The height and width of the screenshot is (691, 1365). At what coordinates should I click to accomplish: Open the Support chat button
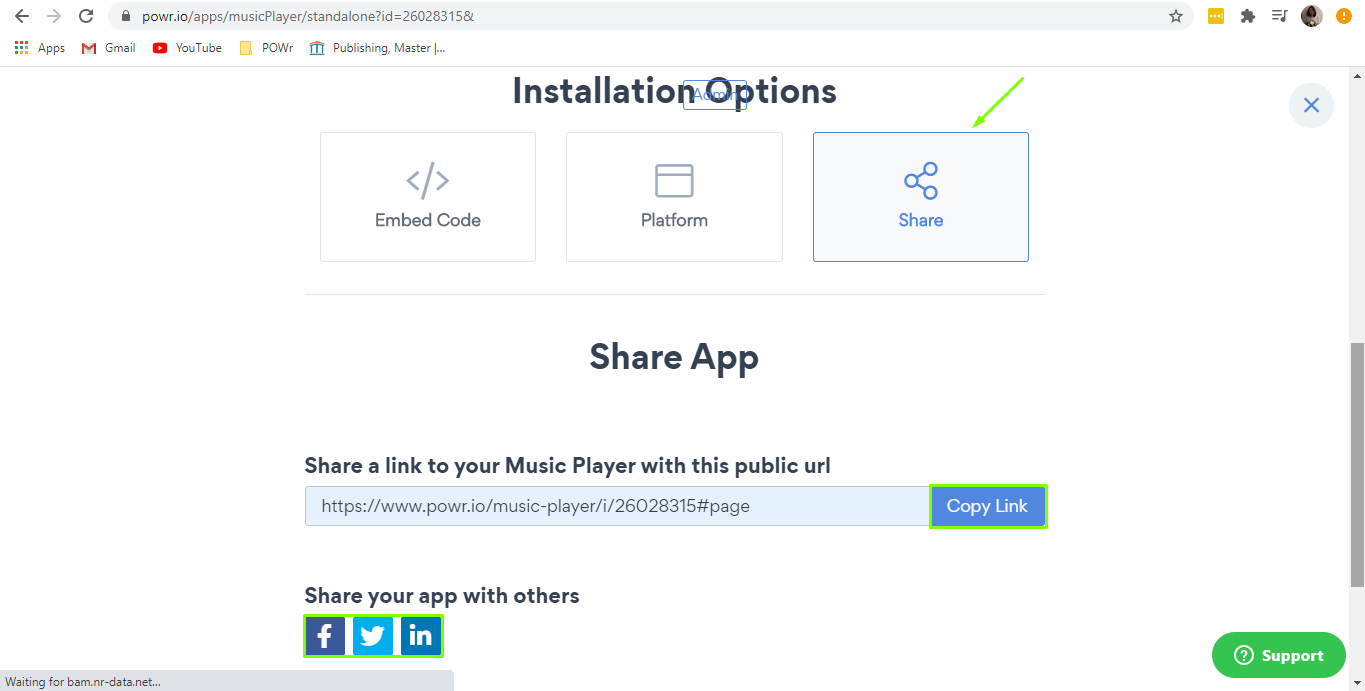1279,655
